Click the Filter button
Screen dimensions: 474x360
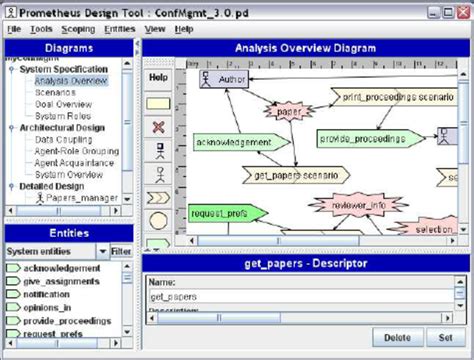pos(121,251)
